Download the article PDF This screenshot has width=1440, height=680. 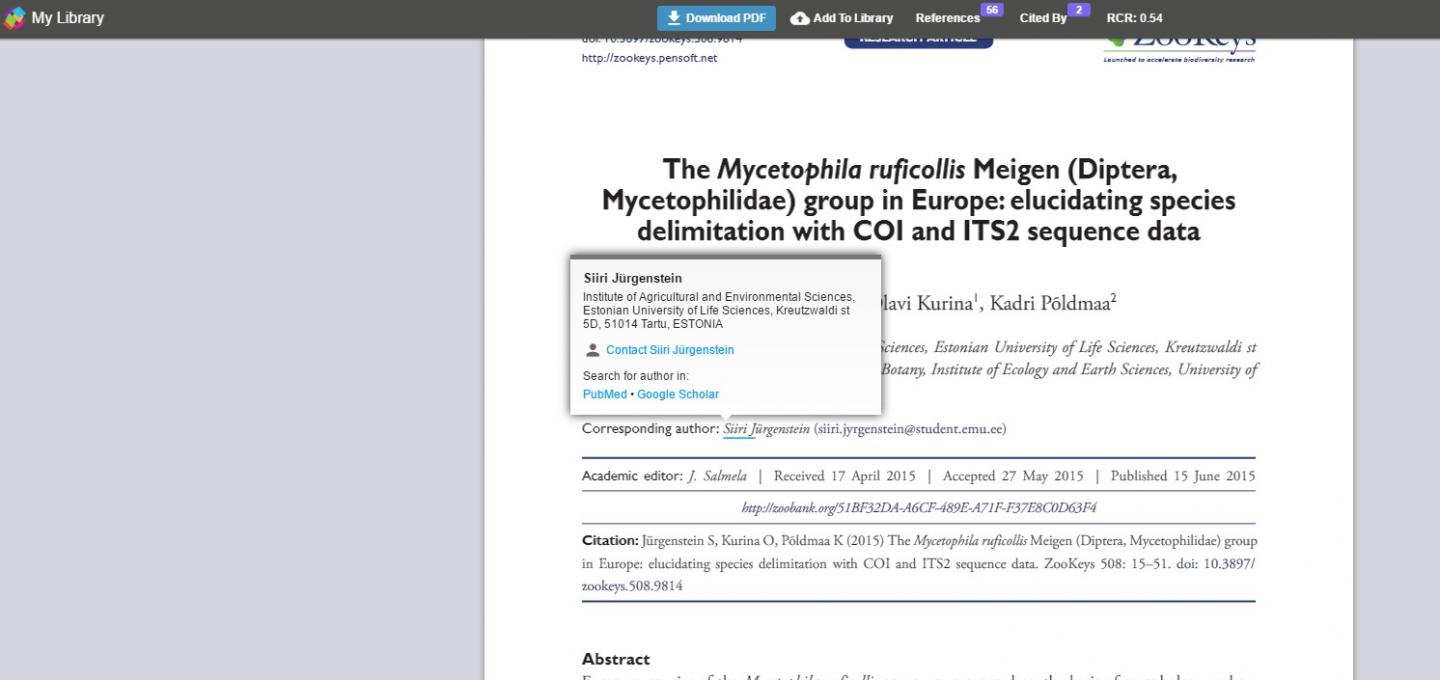(716, 18)
